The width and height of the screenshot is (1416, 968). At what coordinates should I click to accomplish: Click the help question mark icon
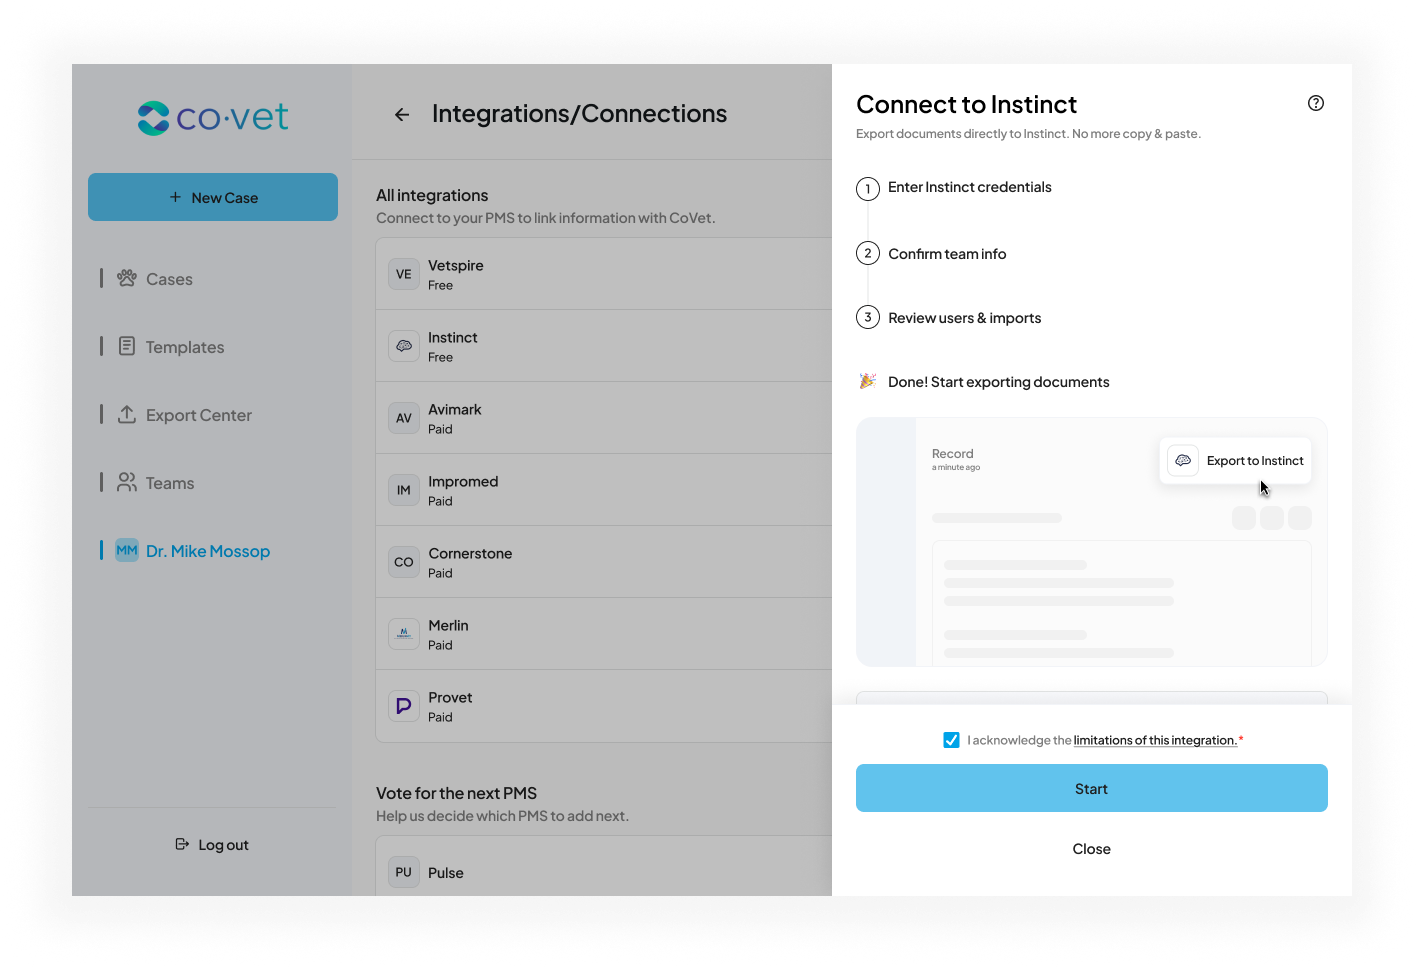[x=1316, y=103]
